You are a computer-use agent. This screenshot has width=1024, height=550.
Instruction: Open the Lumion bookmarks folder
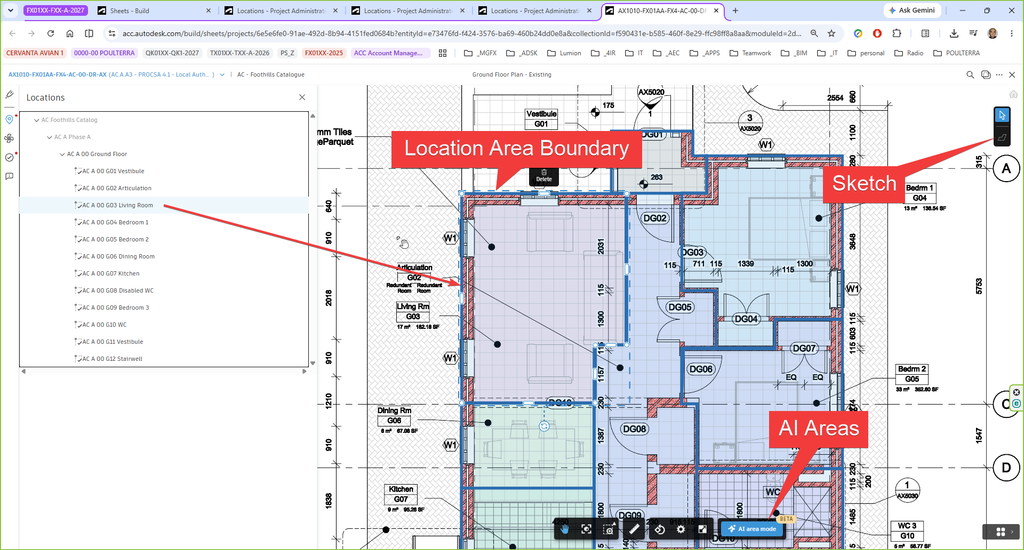pos(564,53)
